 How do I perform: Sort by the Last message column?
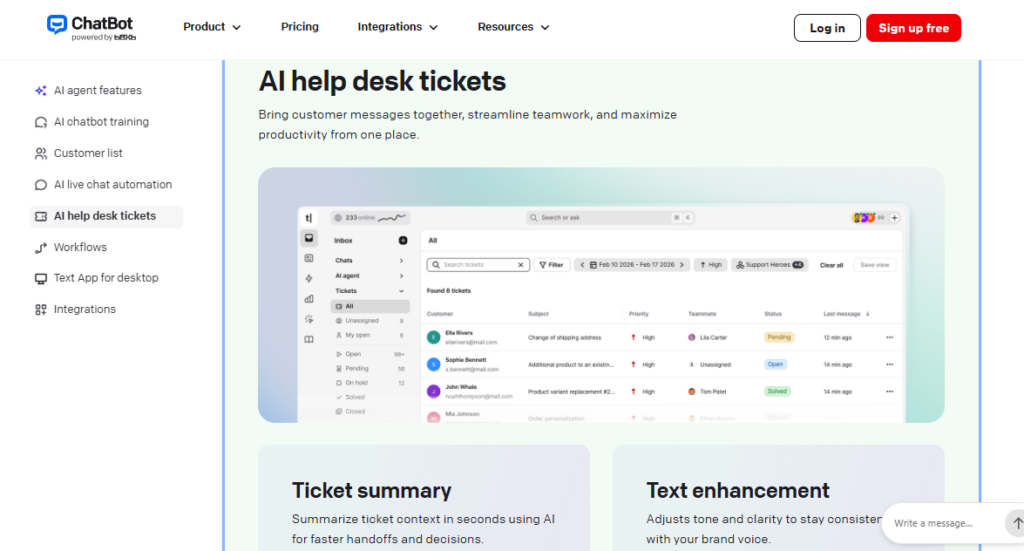click(x=846, y=314)
